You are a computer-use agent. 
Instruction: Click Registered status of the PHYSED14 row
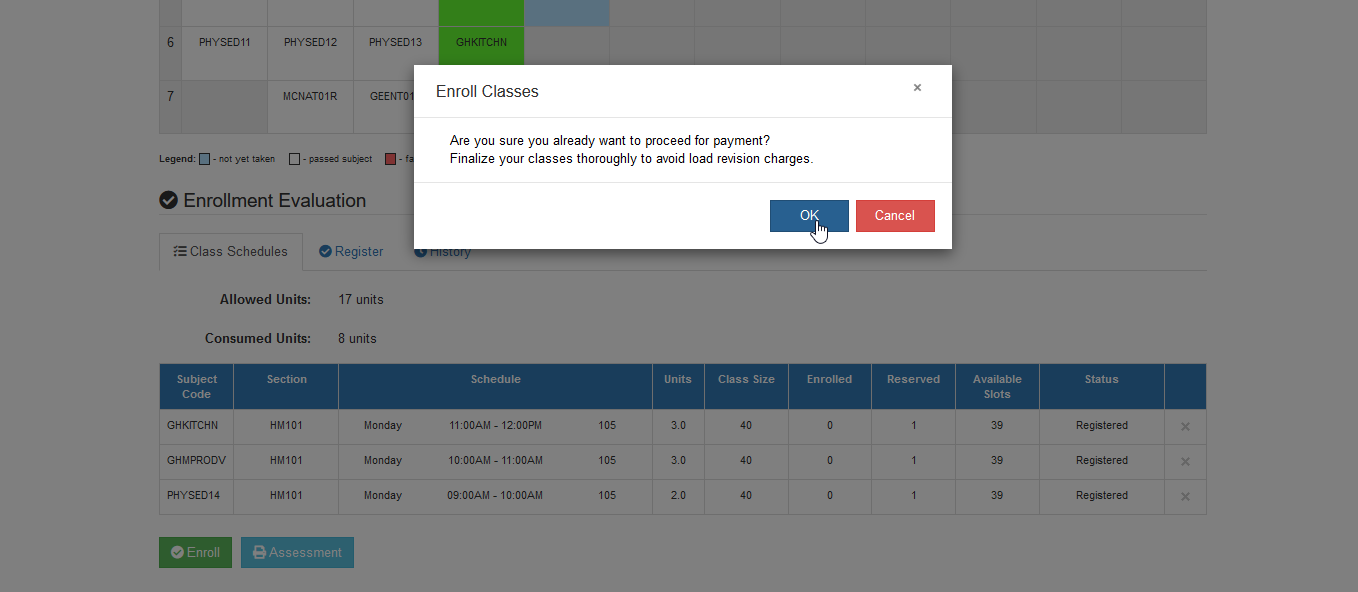click(x=1102, y=495)
